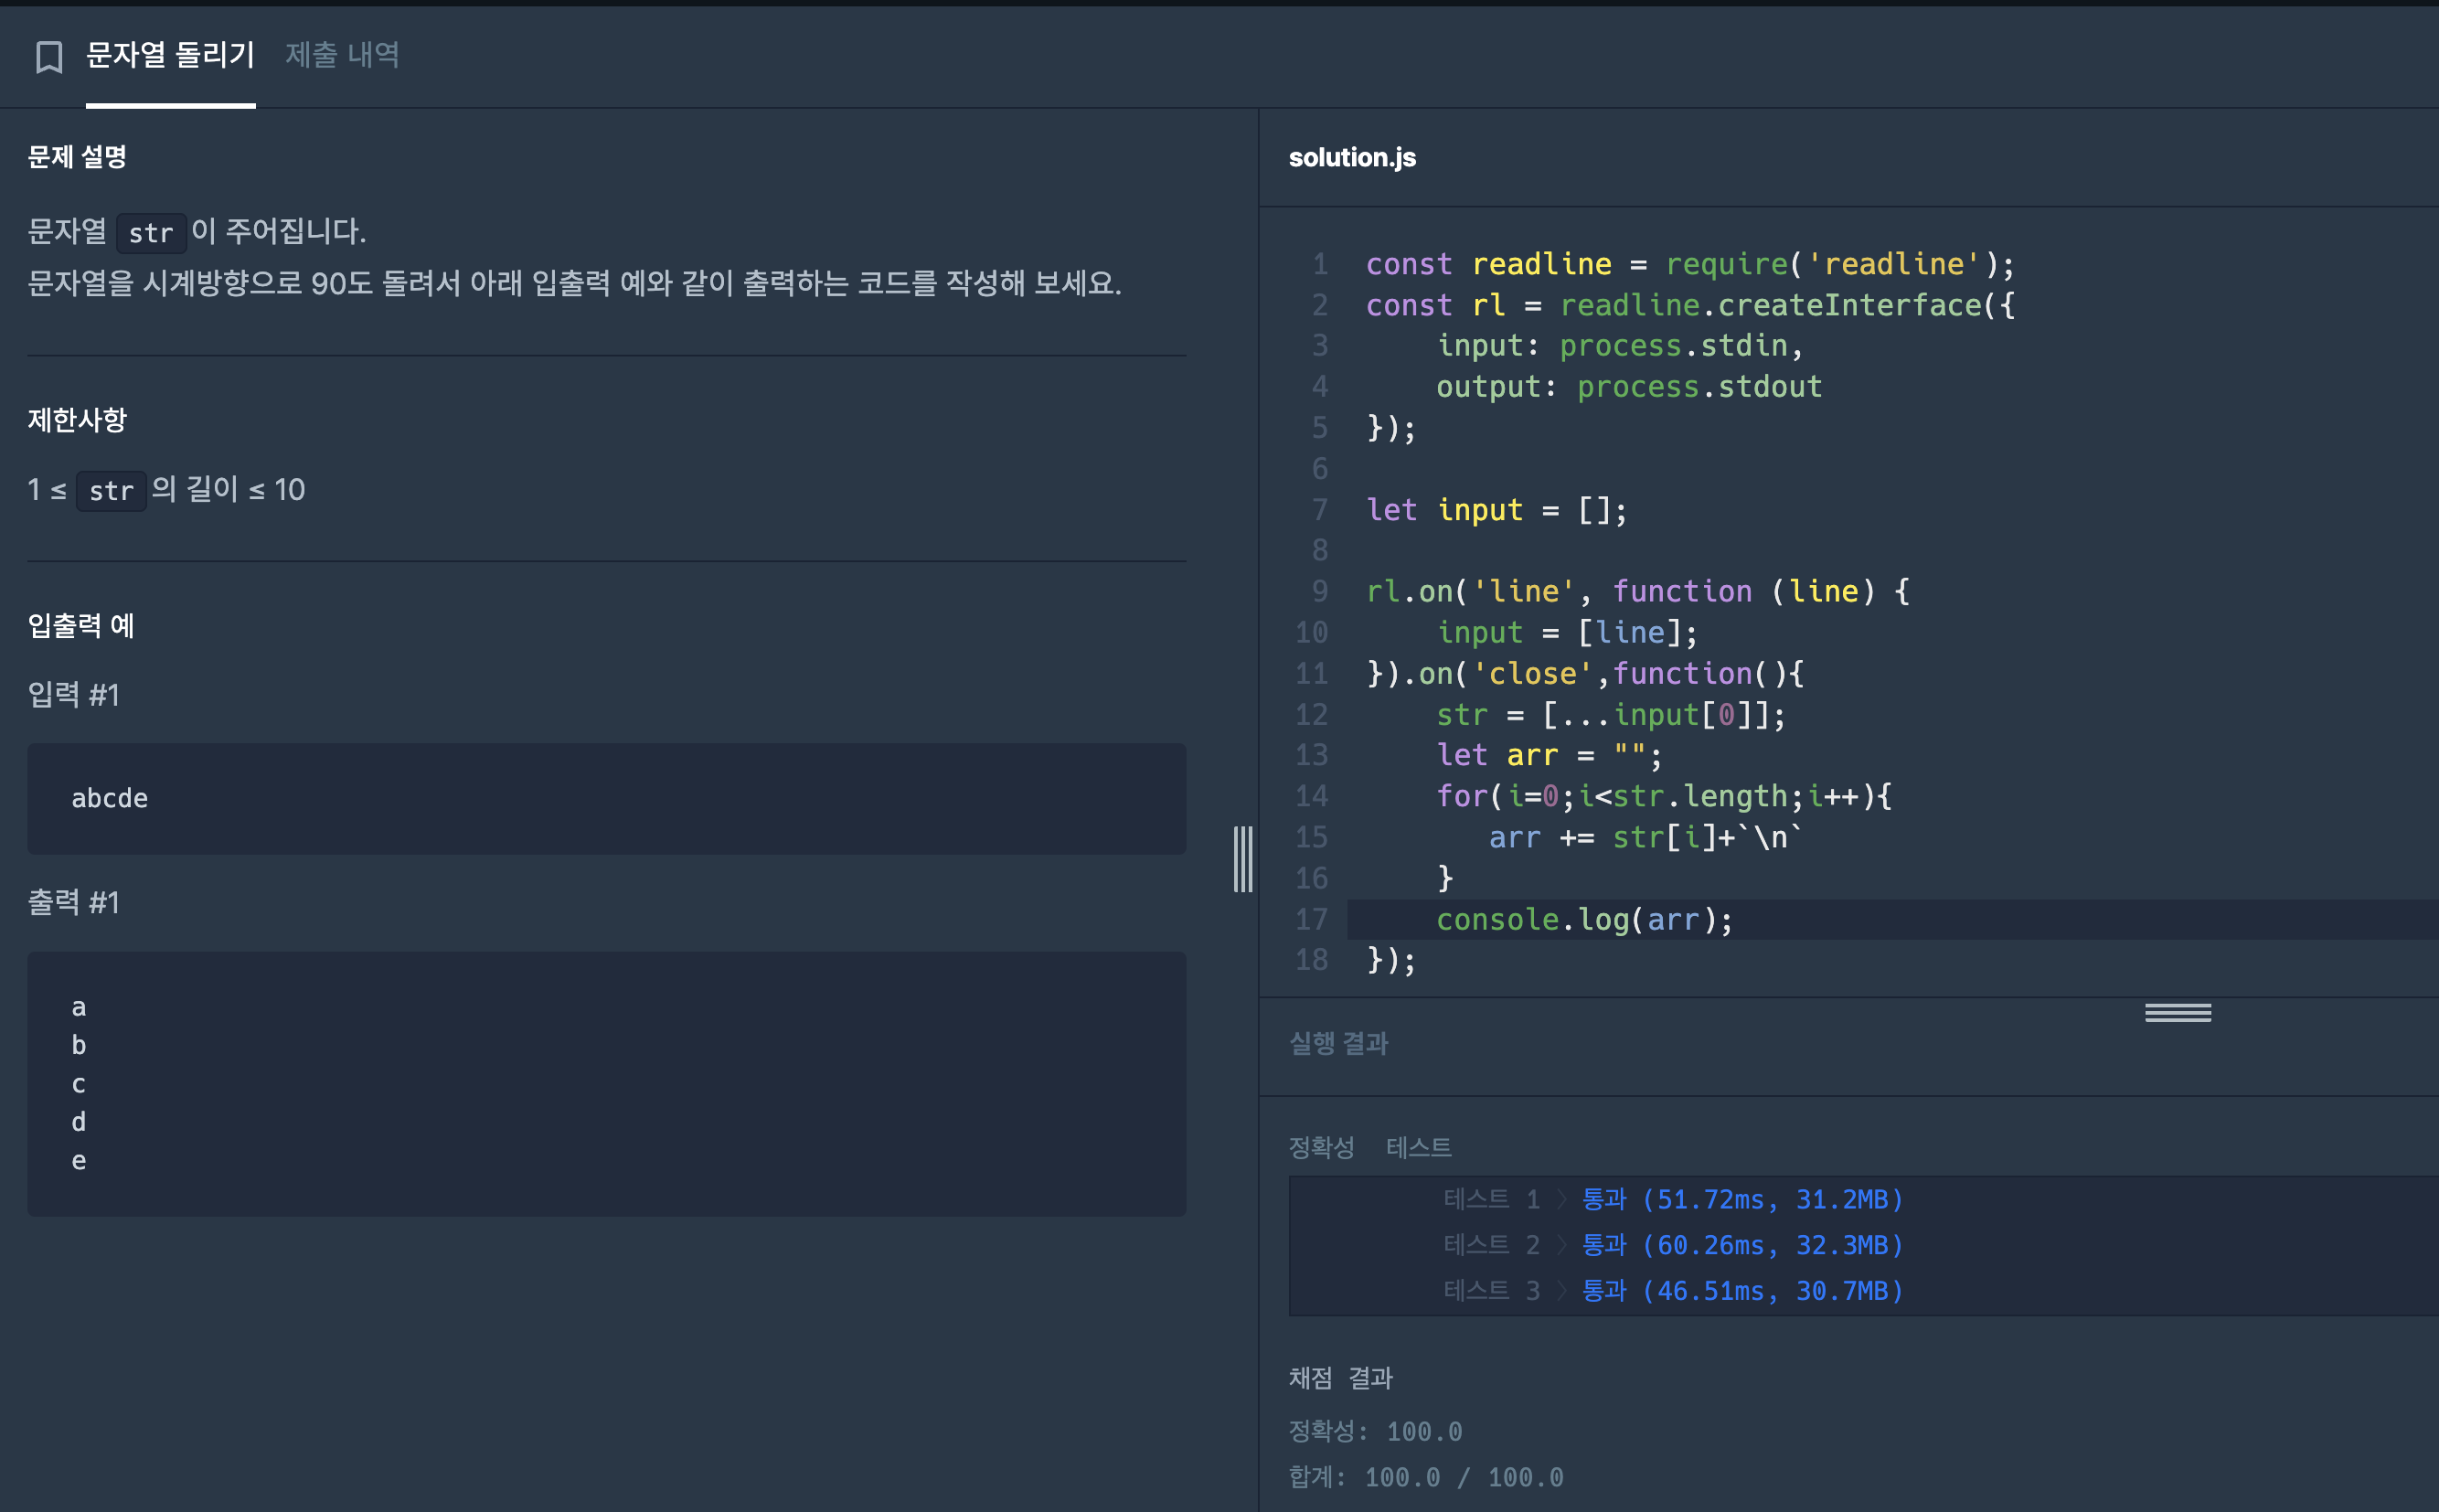
Task: Place cursor on code line 1 require statement
Action: click(x=1690, y=264)
